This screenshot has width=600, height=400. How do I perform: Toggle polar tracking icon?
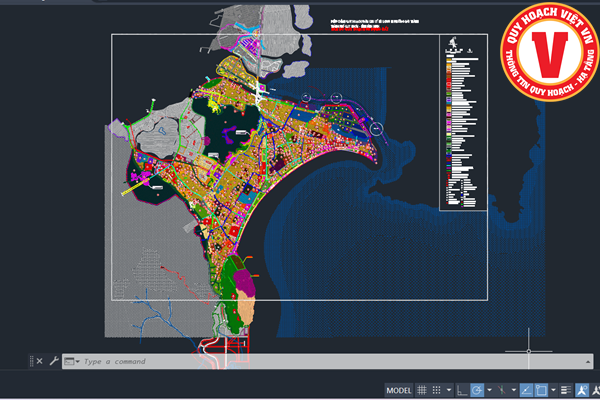coord(477,390)
